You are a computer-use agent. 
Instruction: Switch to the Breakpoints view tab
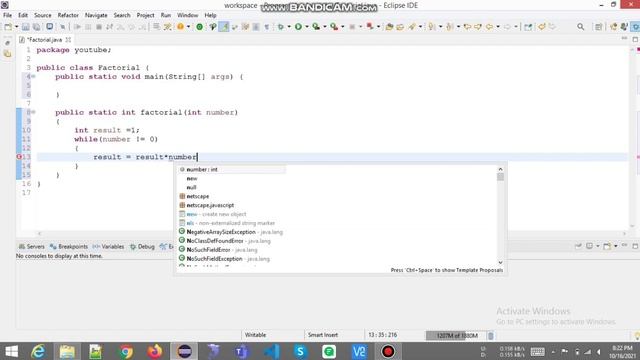69,247
